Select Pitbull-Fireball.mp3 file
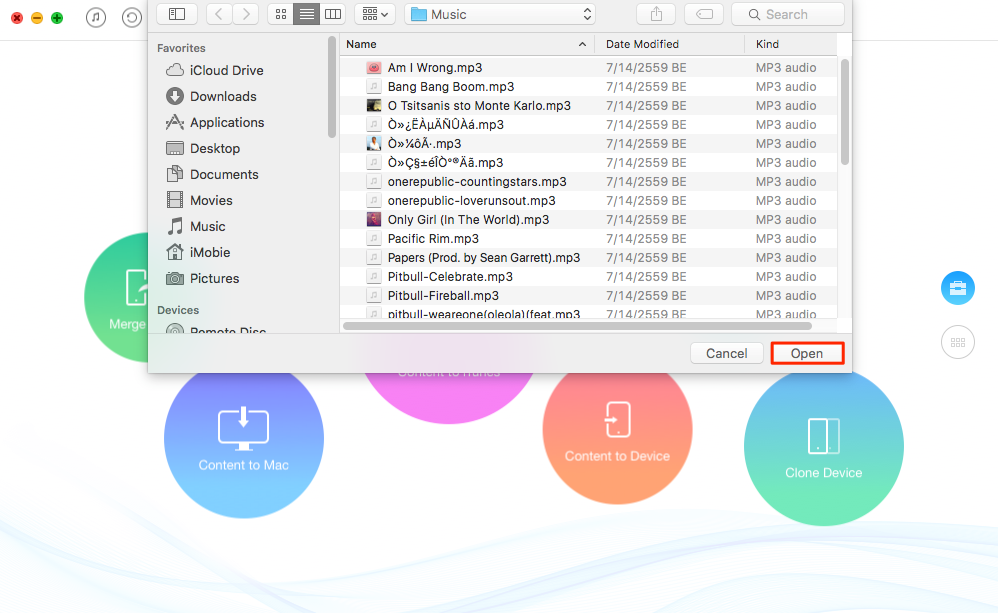 pos(588,296)
